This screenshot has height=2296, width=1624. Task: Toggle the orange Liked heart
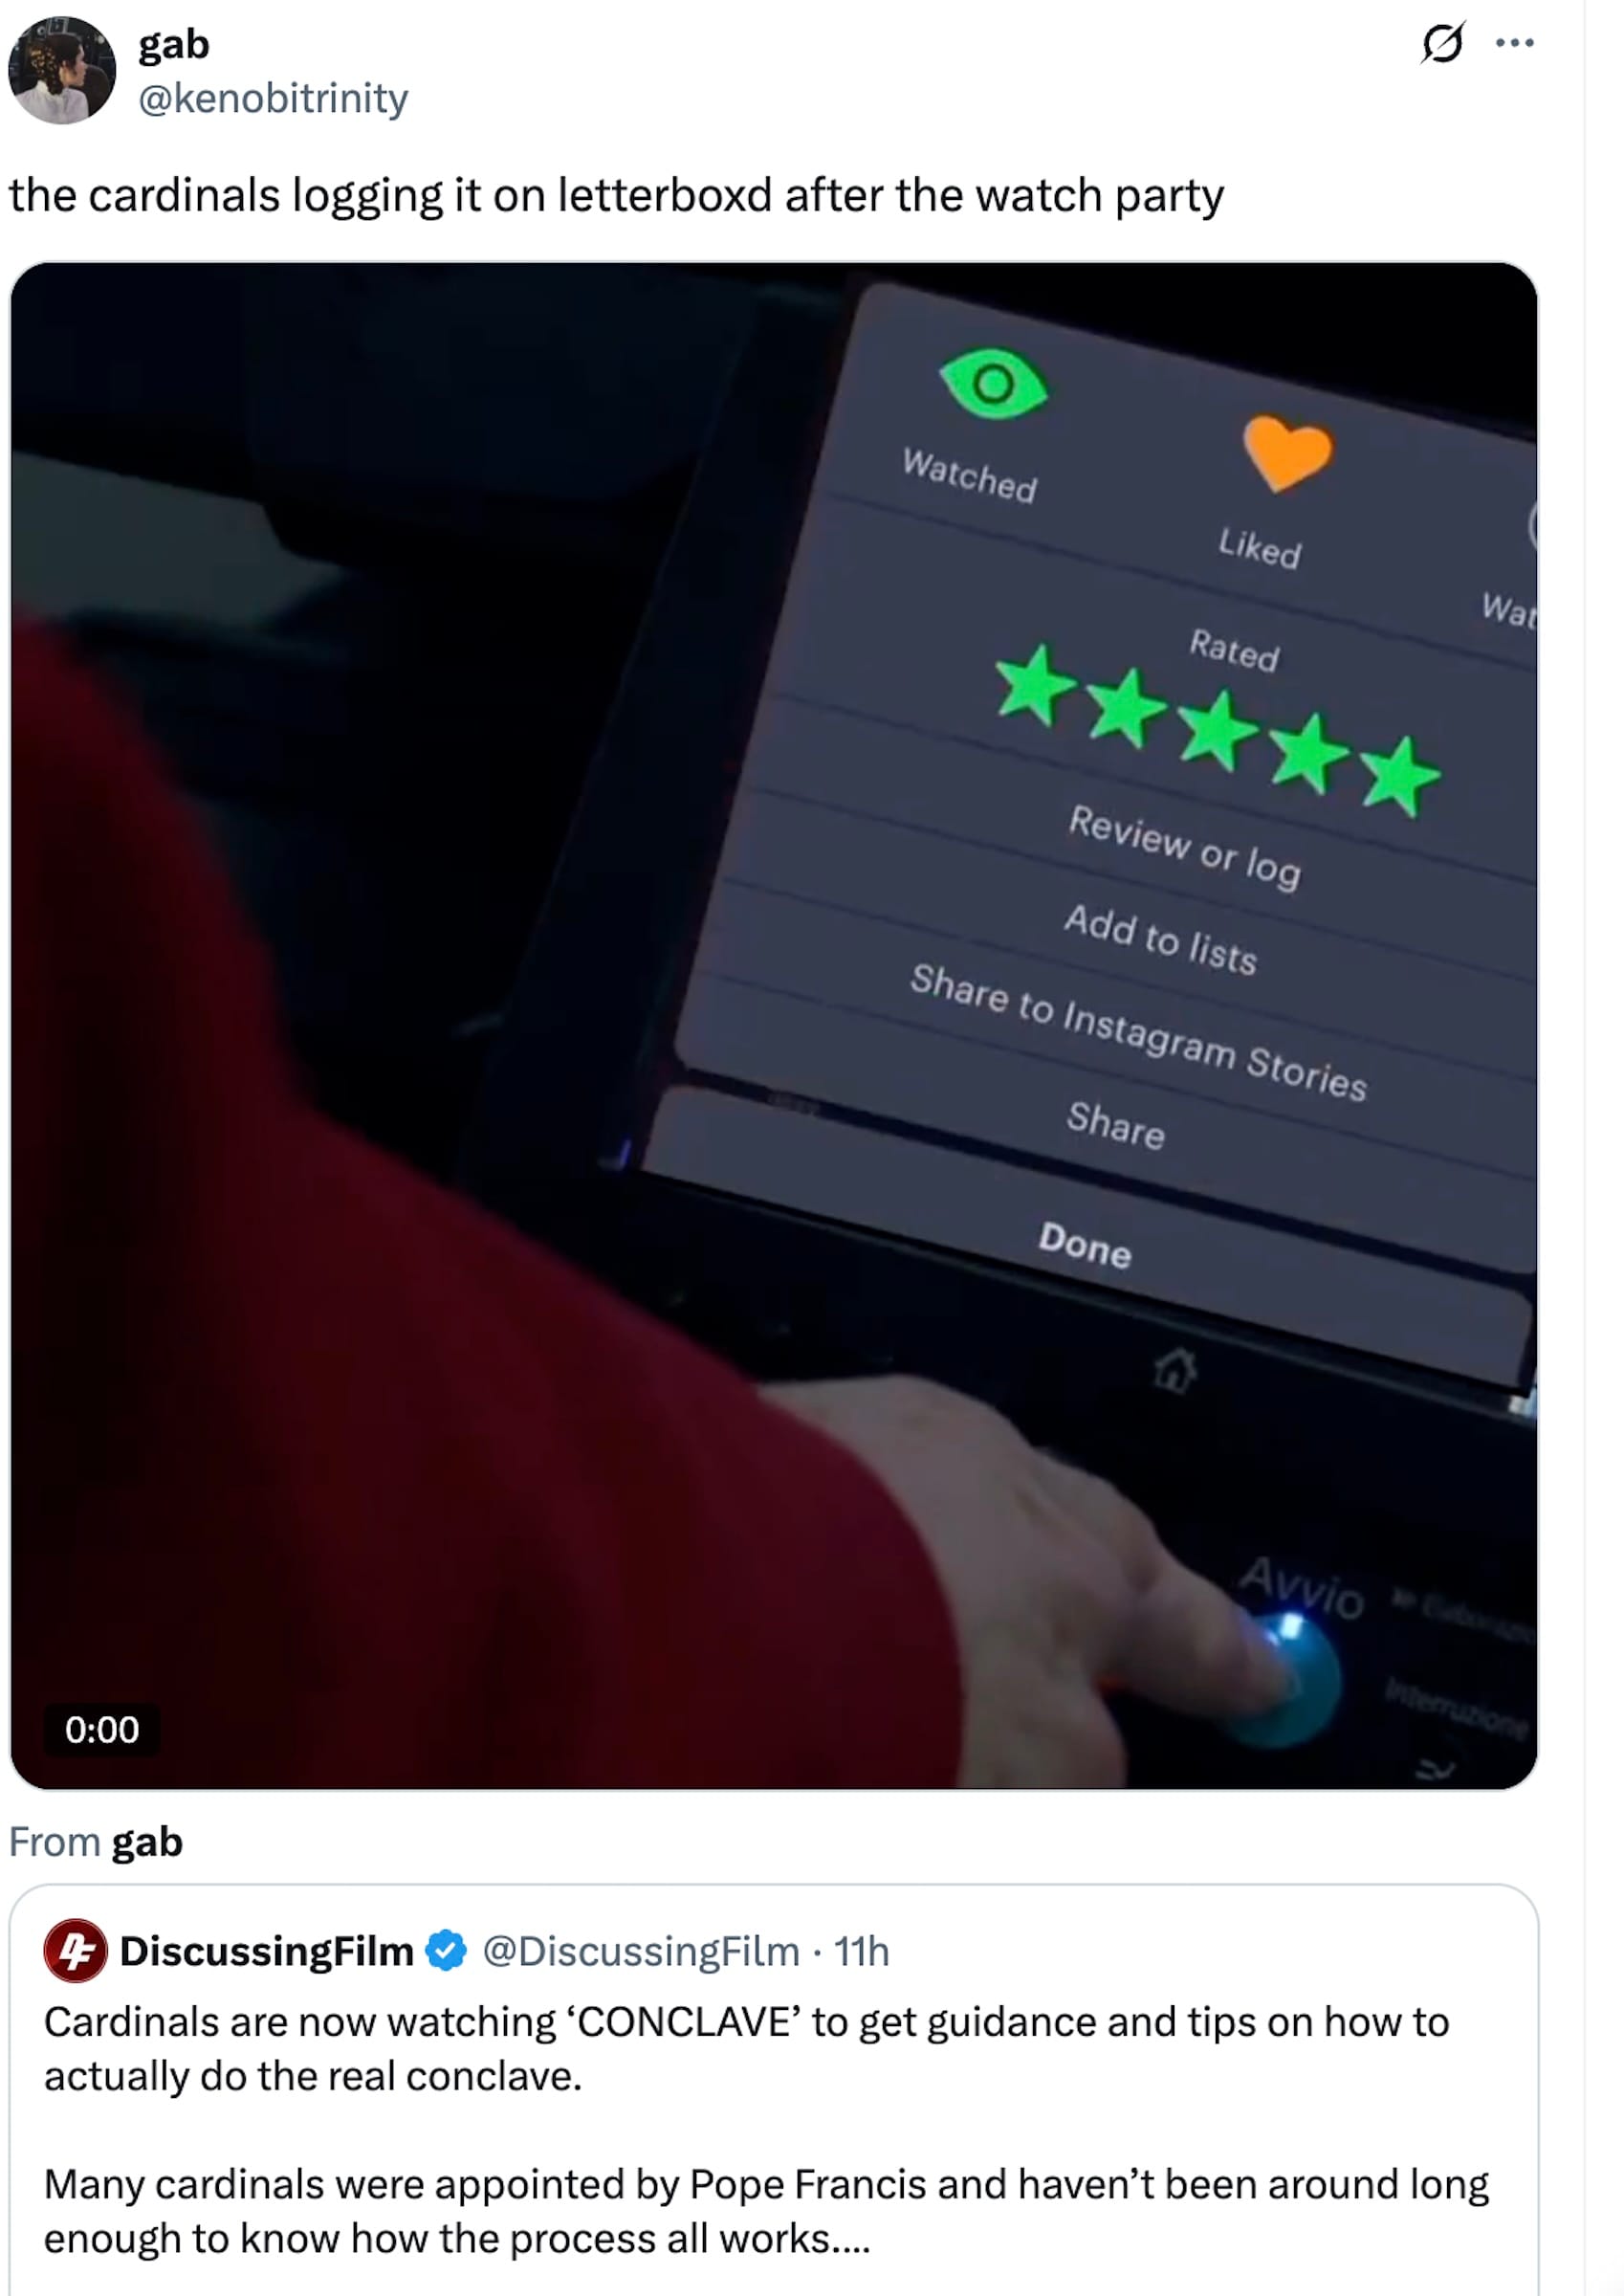[x=1287, y=452]
